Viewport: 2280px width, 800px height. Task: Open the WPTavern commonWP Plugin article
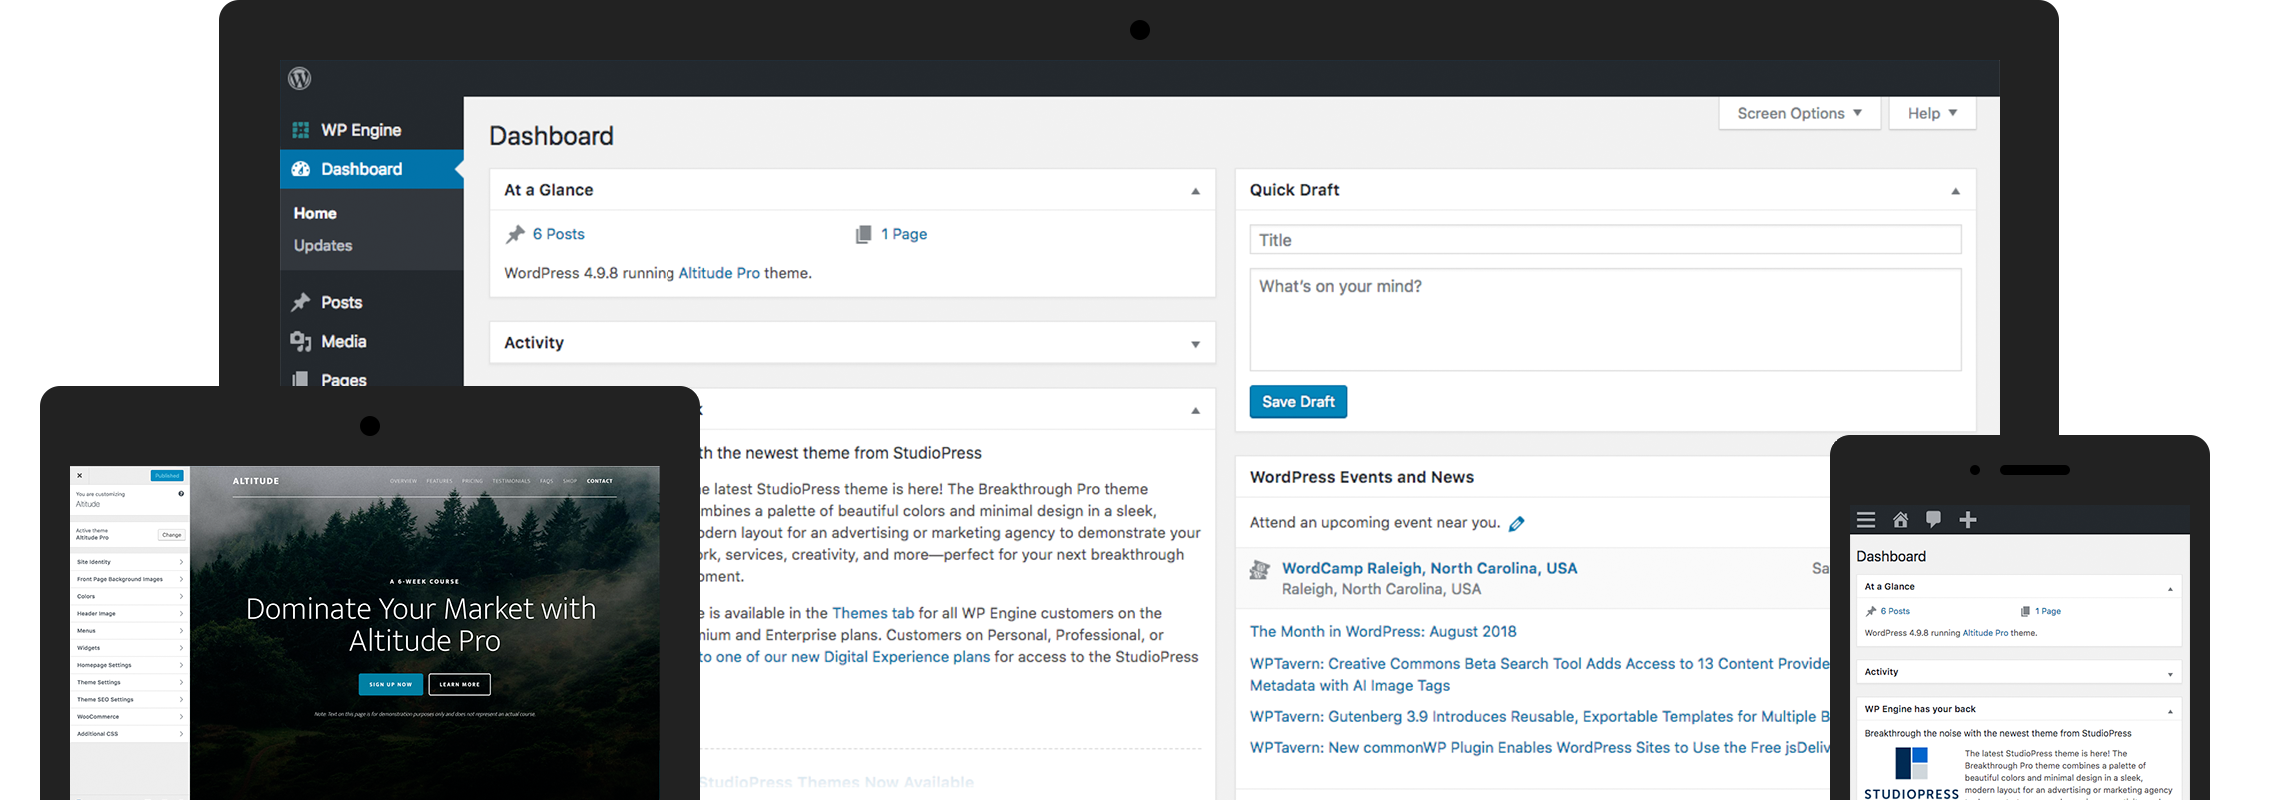click(1540, 747)
